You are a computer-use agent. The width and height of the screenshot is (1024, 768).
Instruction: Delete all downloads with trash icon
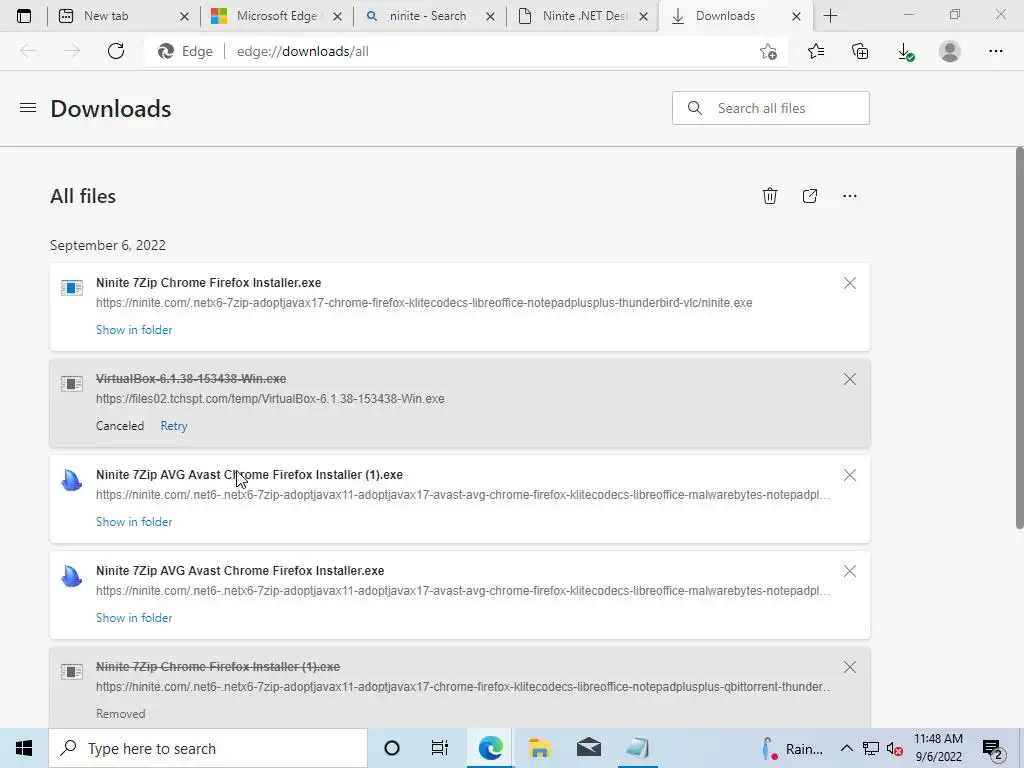[x=770, y=196]
